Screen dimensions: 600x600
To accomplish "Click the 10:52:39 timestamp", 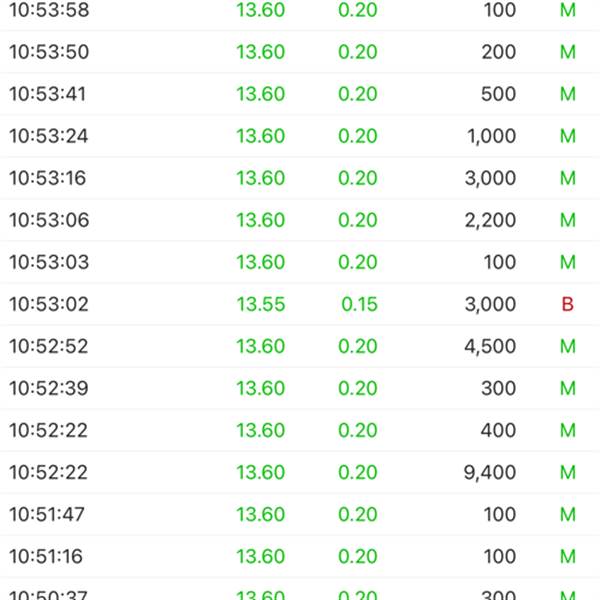I will (x=49, y=388).
